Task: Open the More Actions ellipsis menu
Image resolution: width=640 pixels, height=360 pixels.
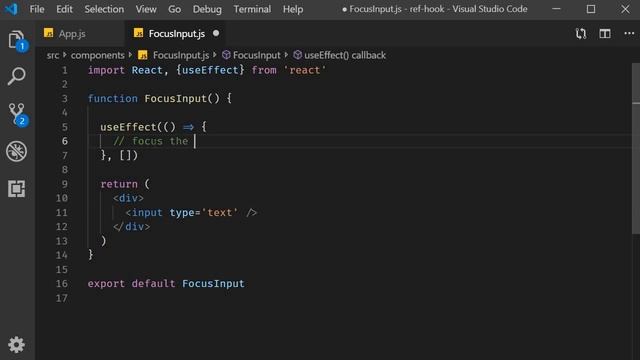Action: pos(629,33)
